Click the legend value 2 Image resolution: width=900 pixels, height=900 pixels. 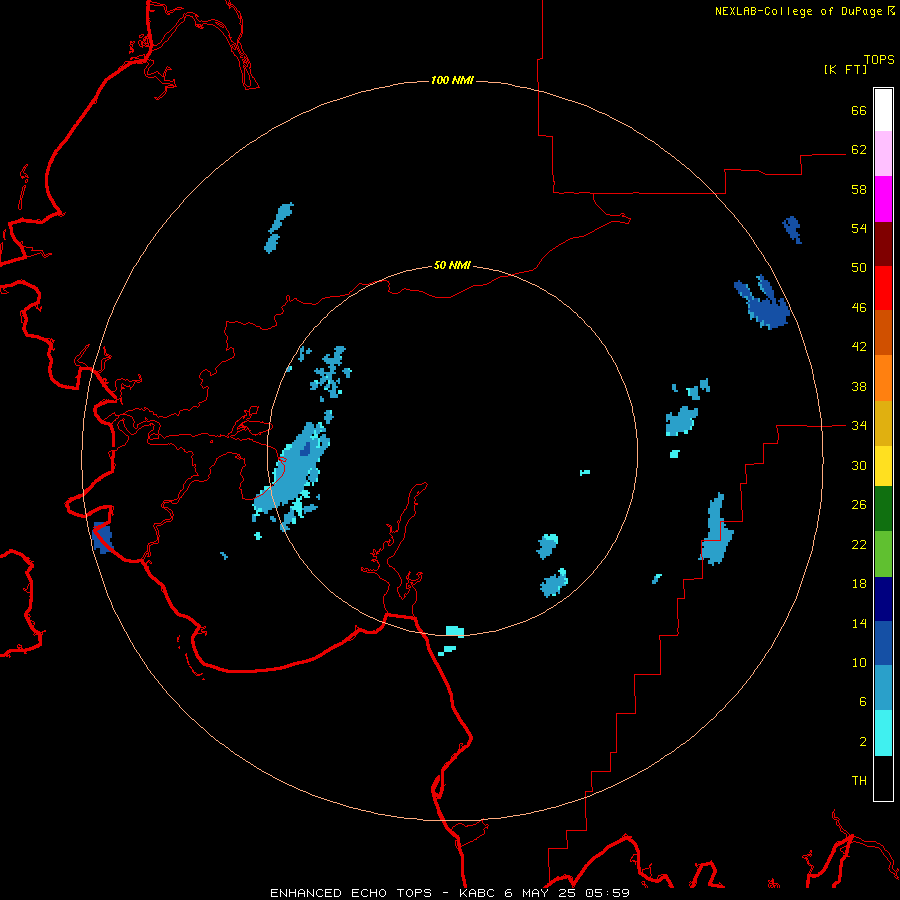tap(863, 742)
